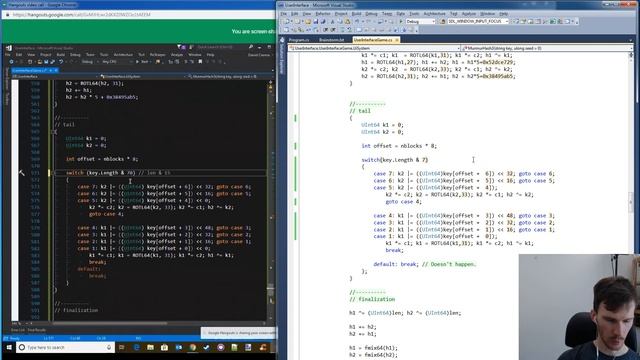
Task: Click Cortana microphone icon in search box
Action: tap(109, 347)
